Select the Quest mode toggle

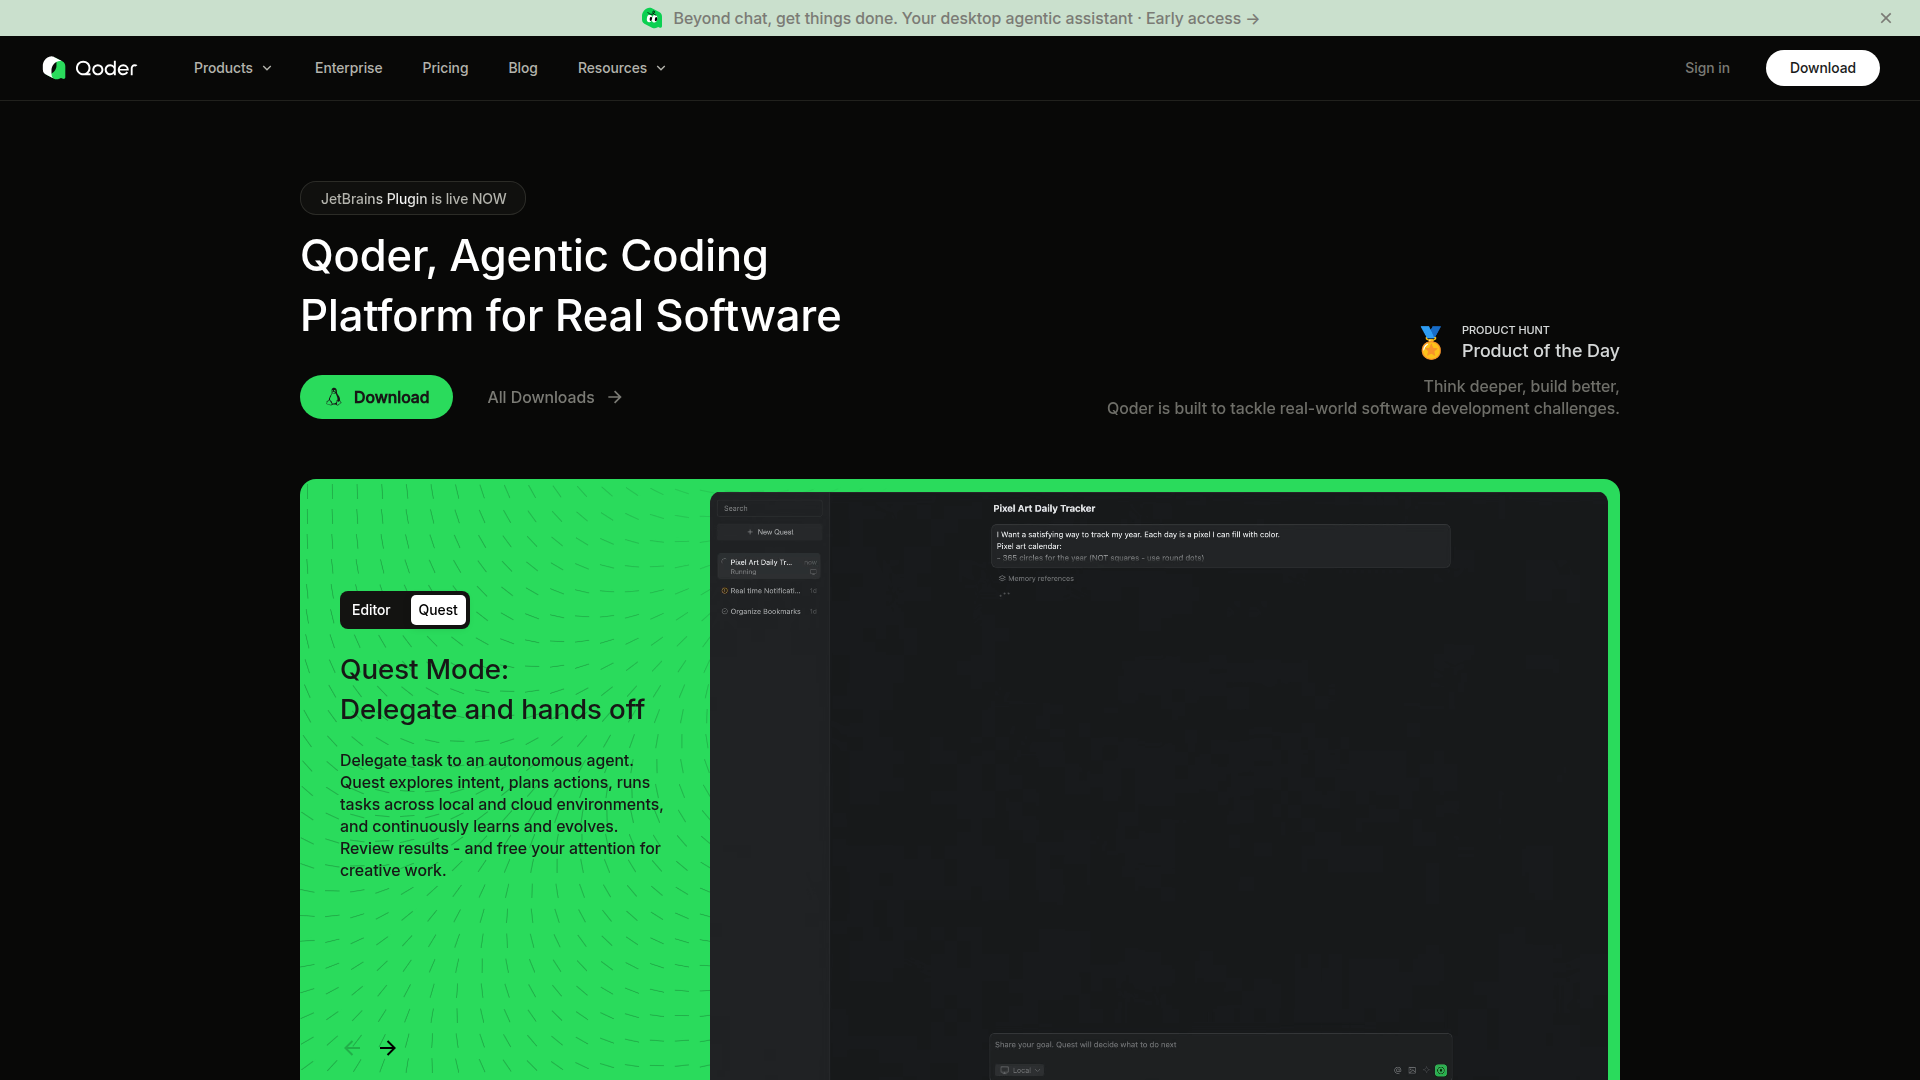[438, 610]
